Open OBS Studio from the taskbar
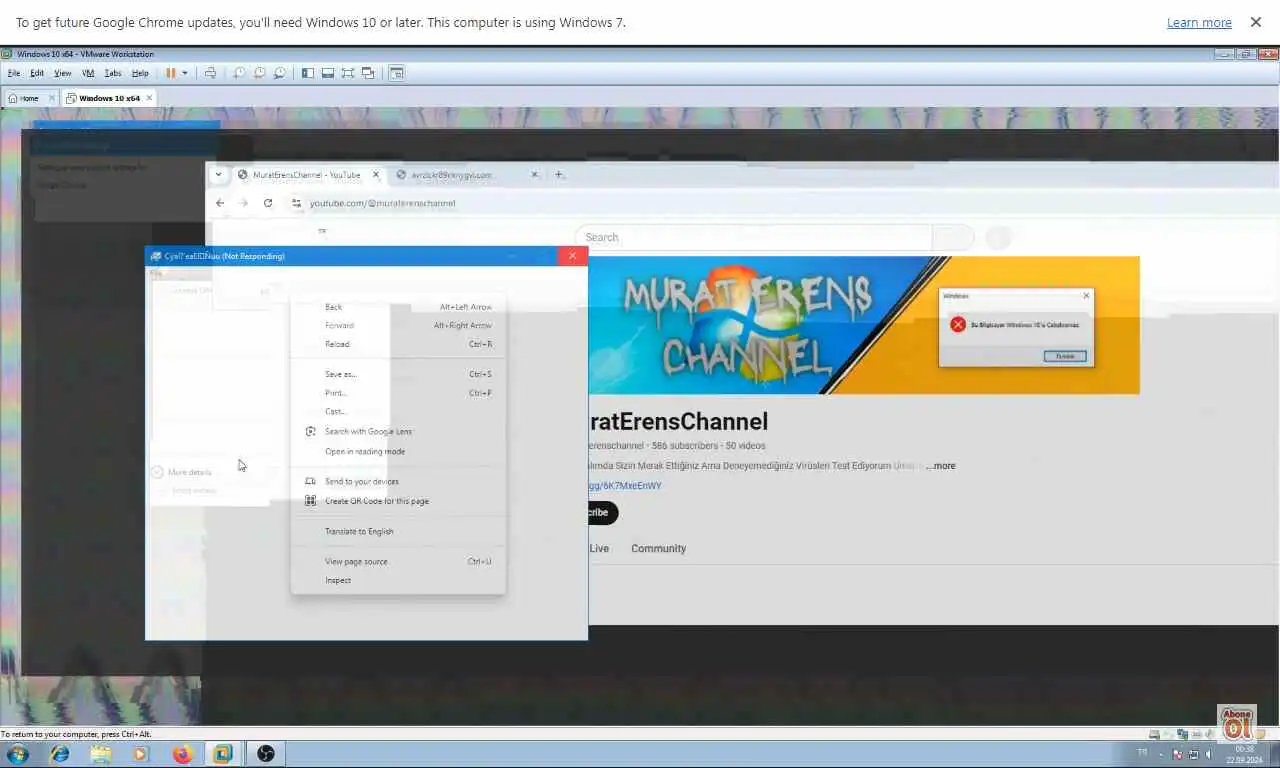Image resolution: width=1280 pixels, height=768 pixels. [266, 754]
